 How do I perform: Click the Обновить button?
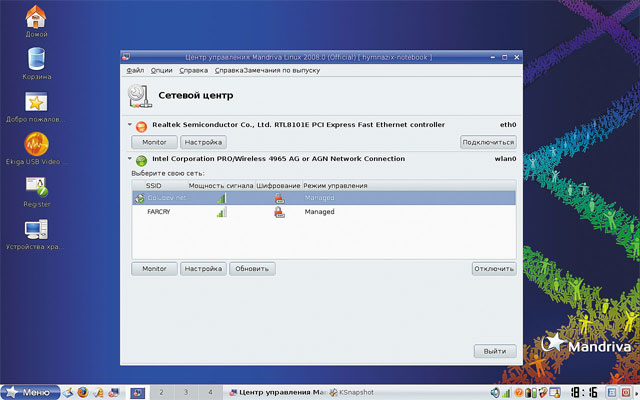pos(252,269)
